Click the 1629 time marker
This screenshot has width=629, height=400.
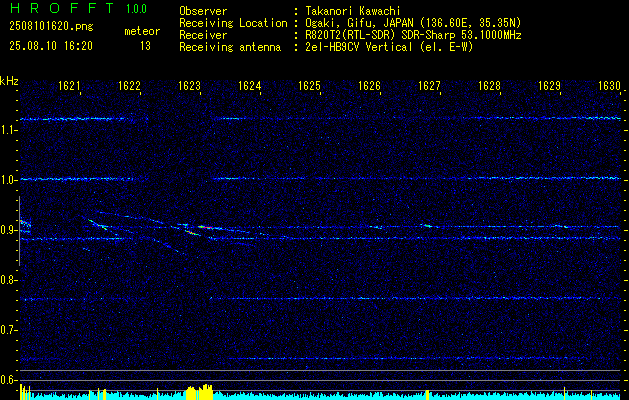pos(550,85)
